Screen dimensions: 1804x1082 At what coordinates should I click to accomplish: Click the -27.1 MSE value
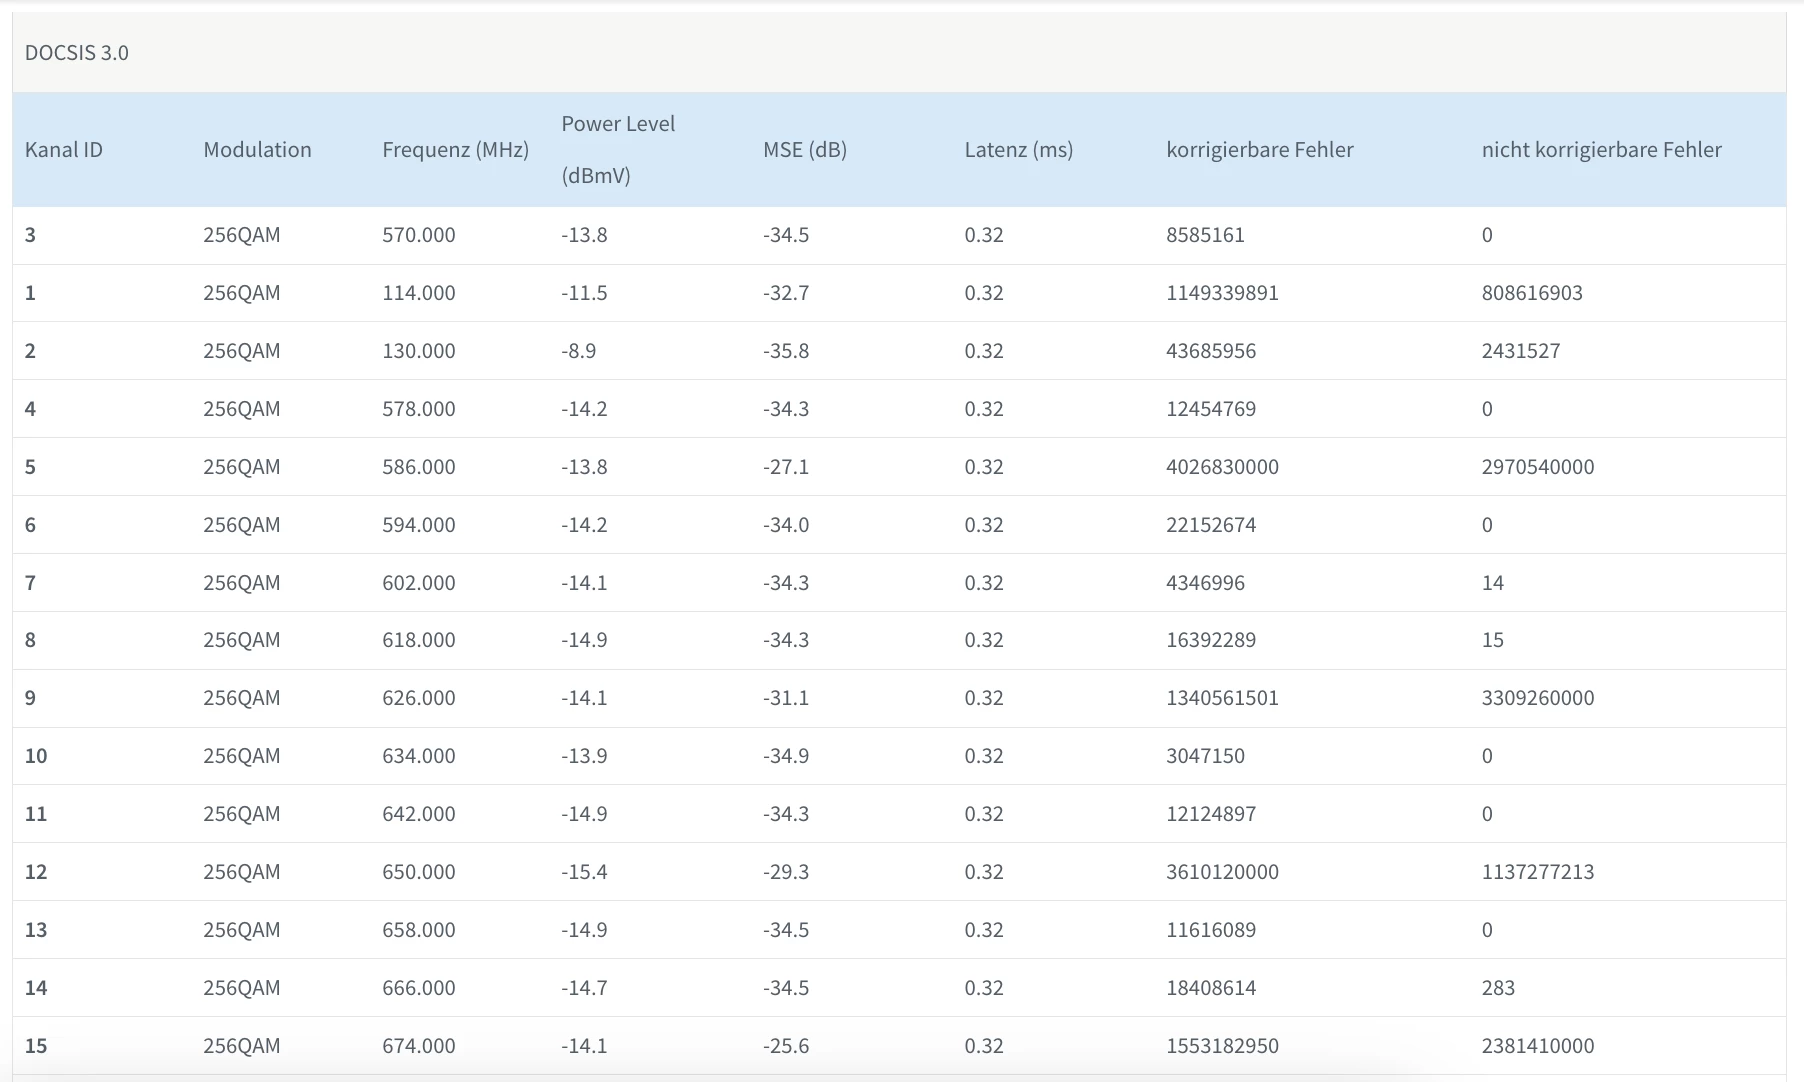pos(786,467)
